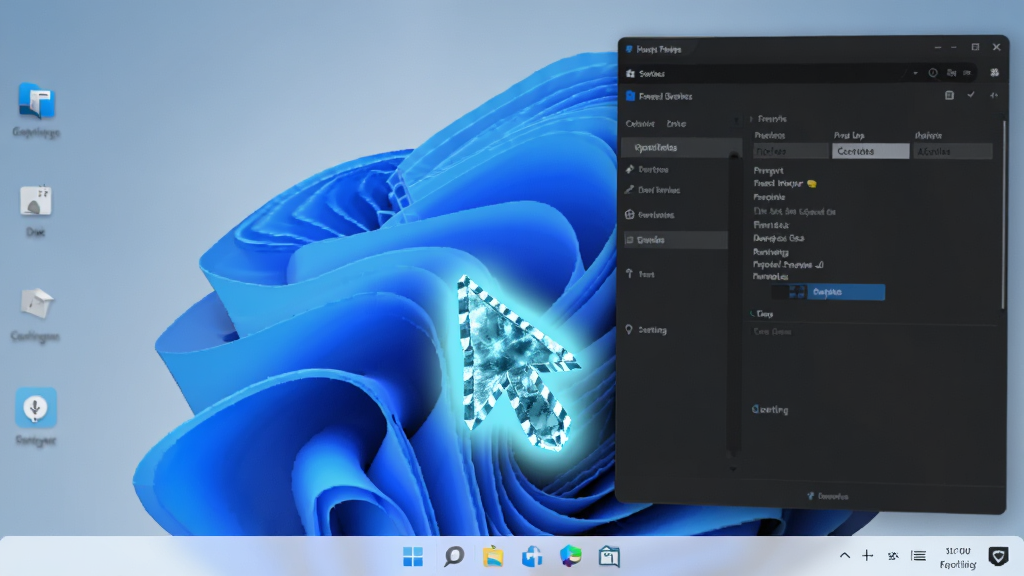This screenshot has width=1024, height=576.
Task: Click the small thumbnail left of blue button
Action: 797,292
